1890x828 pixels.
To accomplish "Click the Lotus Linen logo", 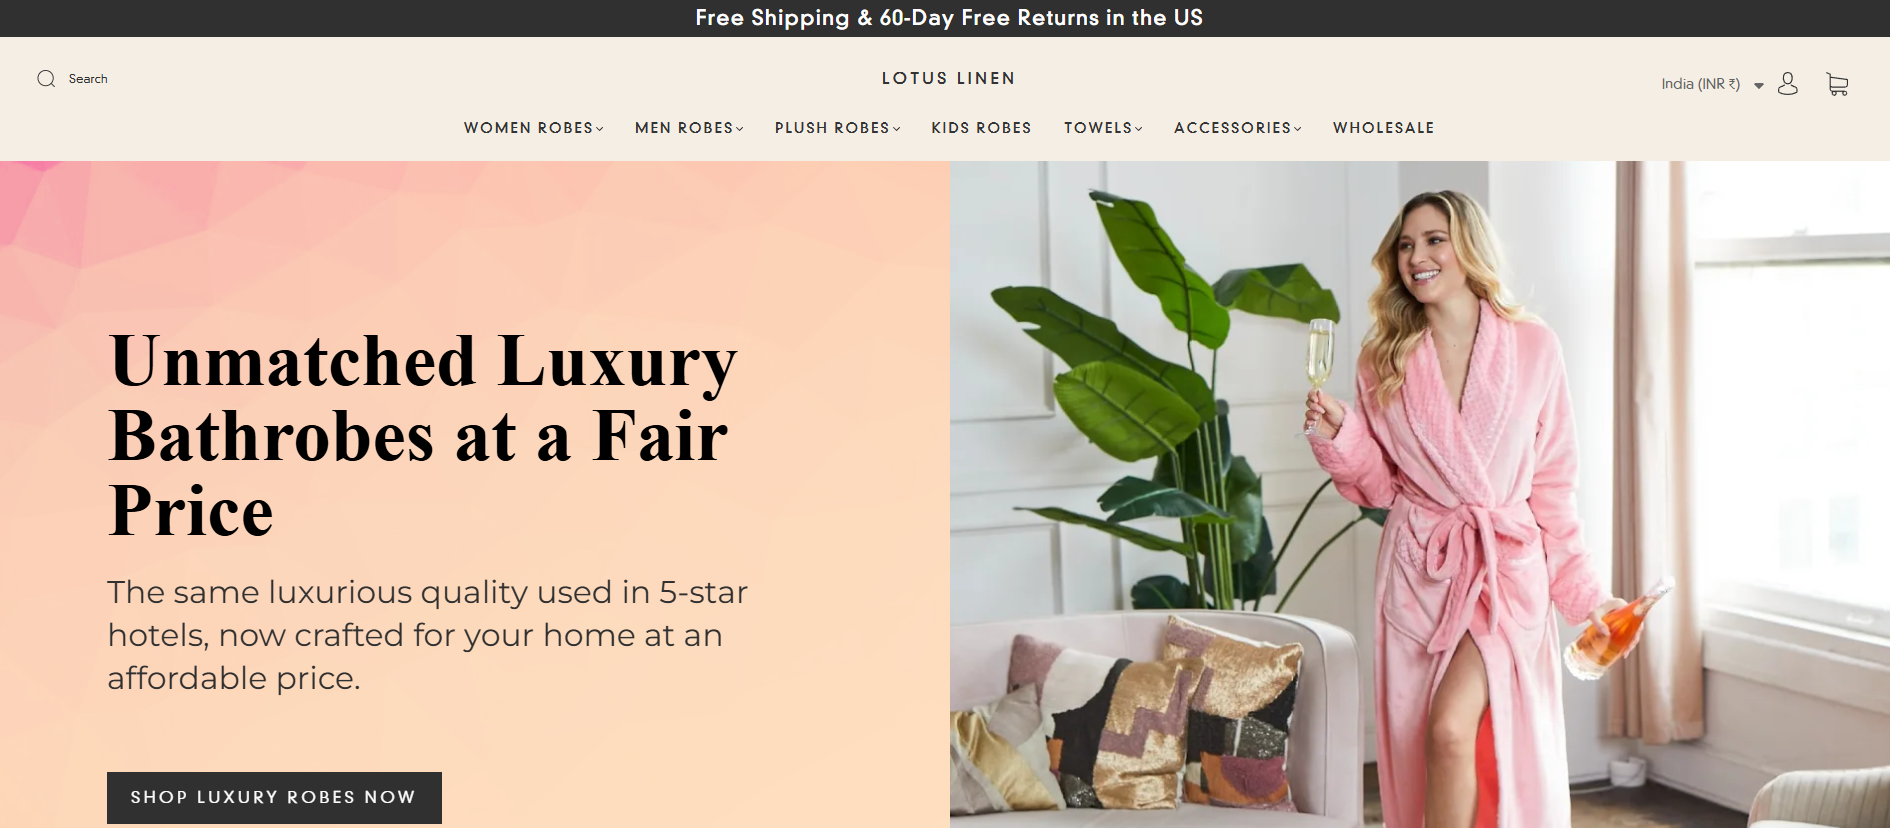I will click(x=948, y=78).
